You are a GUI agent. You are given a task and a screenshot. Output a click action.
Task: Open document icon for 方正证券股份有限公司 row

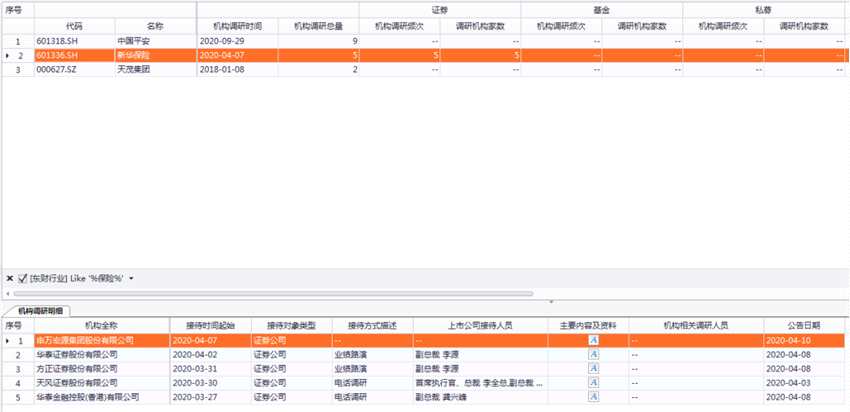(x=594, y=369)
